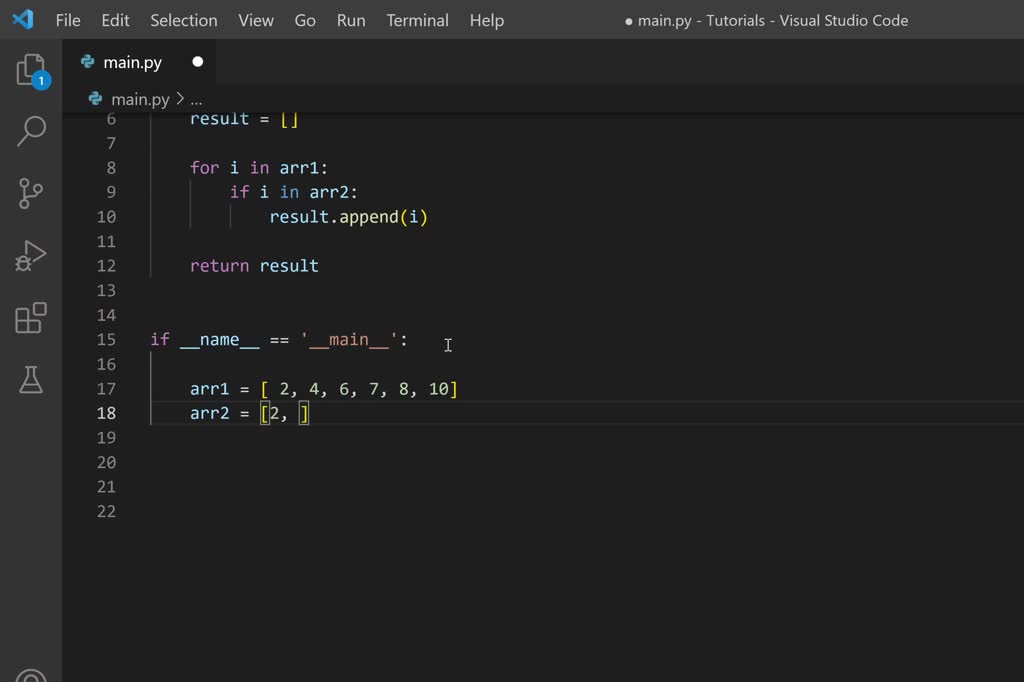Viewport: 1024px width, 682px height.
Task: Open the Selection menu
Action: tap(183, 20)
